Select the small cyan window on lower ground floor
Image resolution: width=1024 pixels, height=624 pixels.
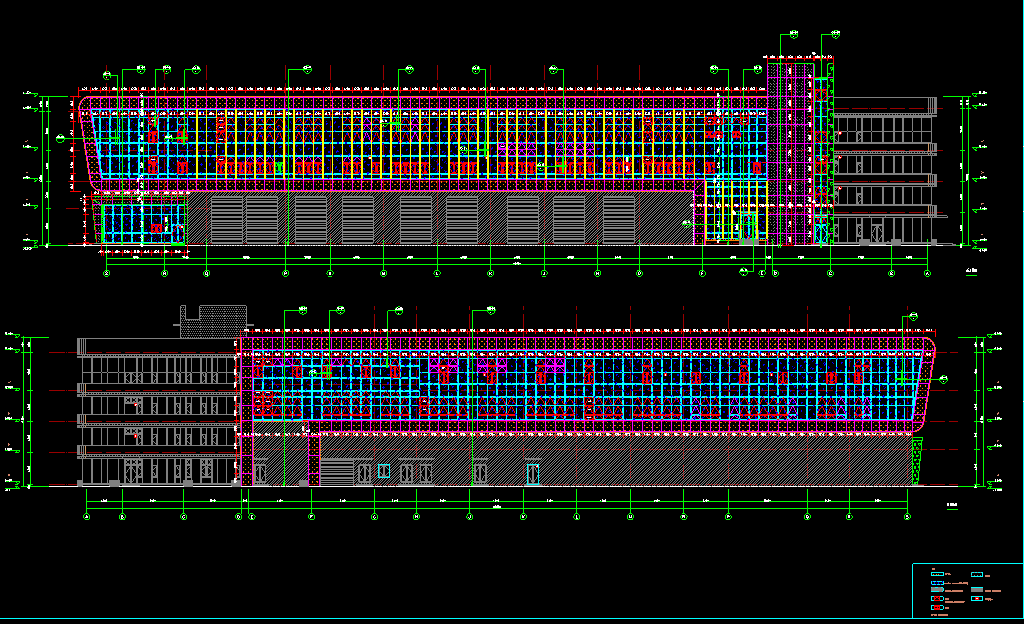384,470
